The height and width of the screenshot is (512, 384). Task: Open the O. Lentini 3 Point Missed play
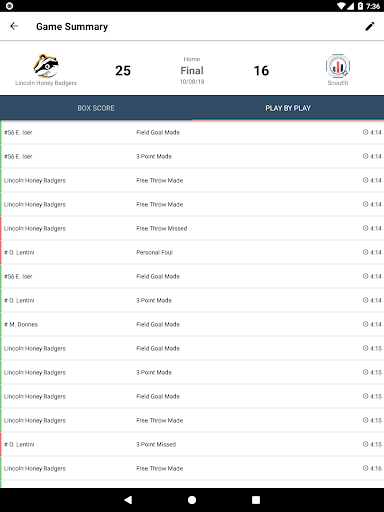click(x=192, y=444)
